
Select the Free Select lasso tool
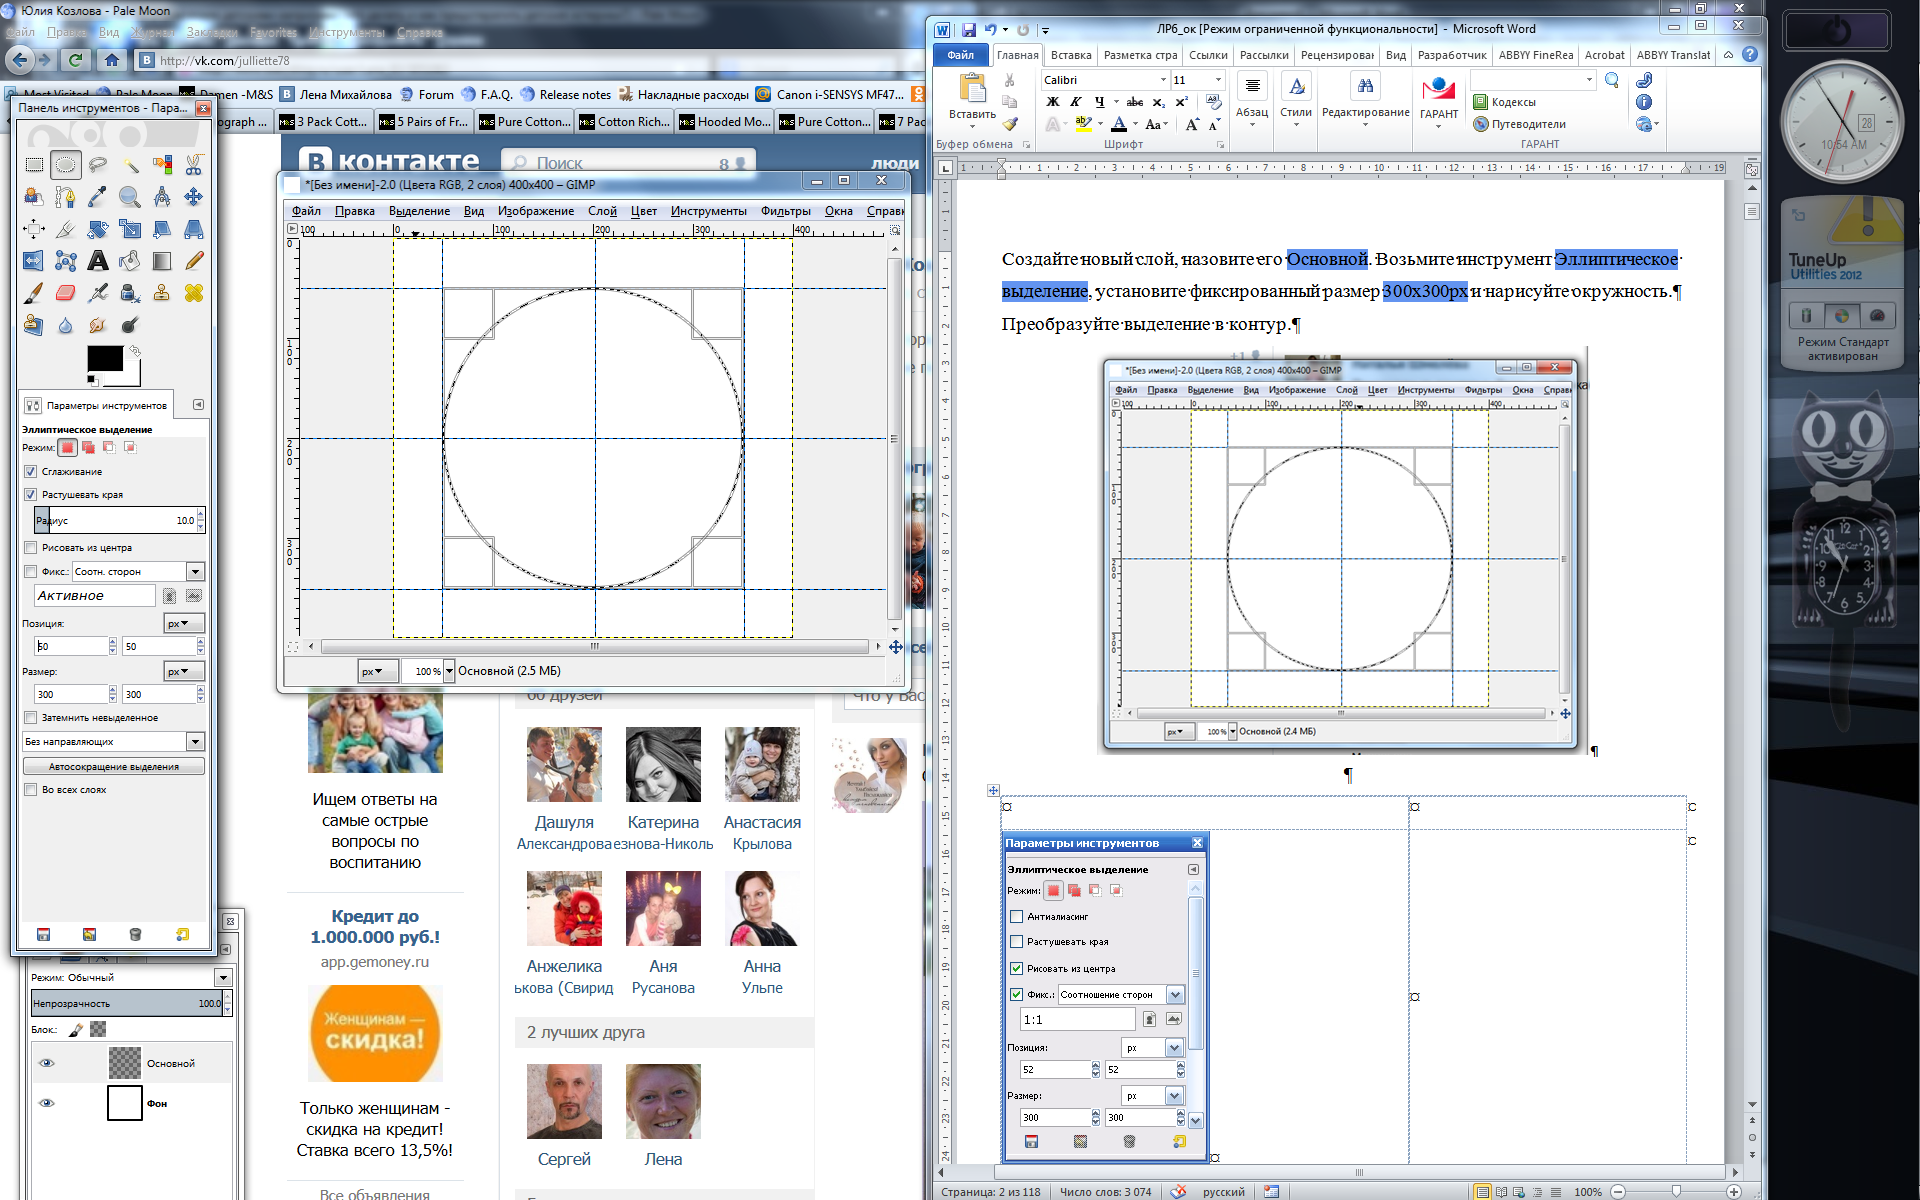click(98, 165)
